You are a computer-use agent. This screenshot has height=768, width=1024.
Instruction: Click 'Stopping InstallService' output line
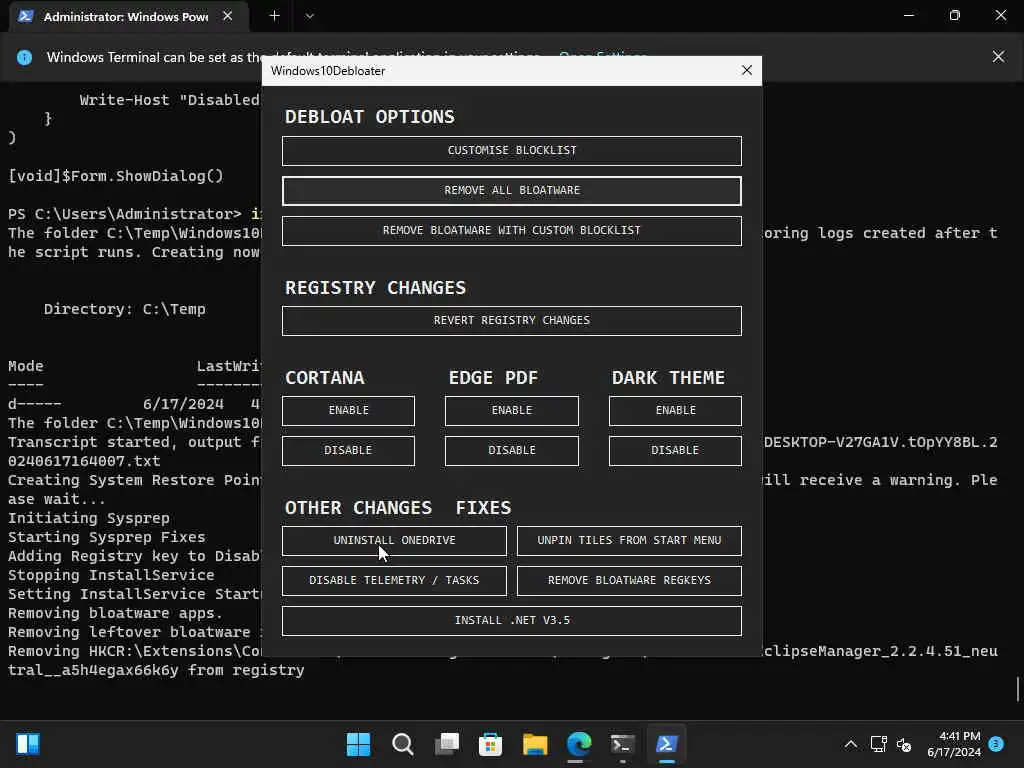pos(111,575)
